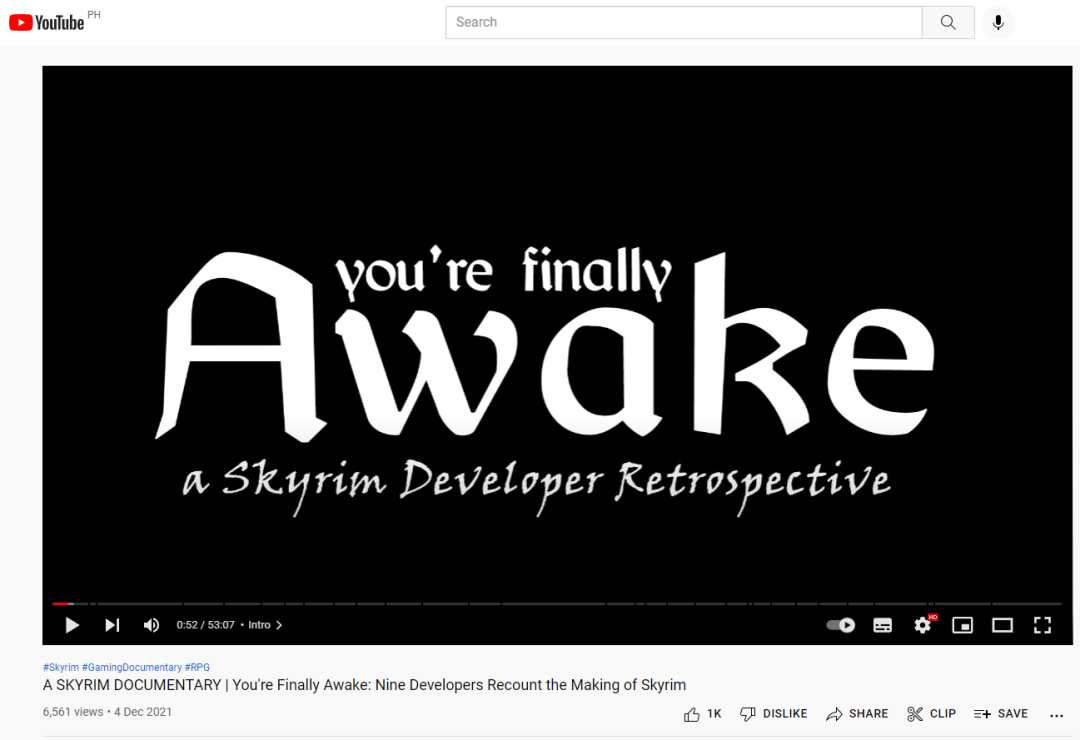The image size is (1080, 740).
Task: Share the video via SHARE button
Action: 858,714
